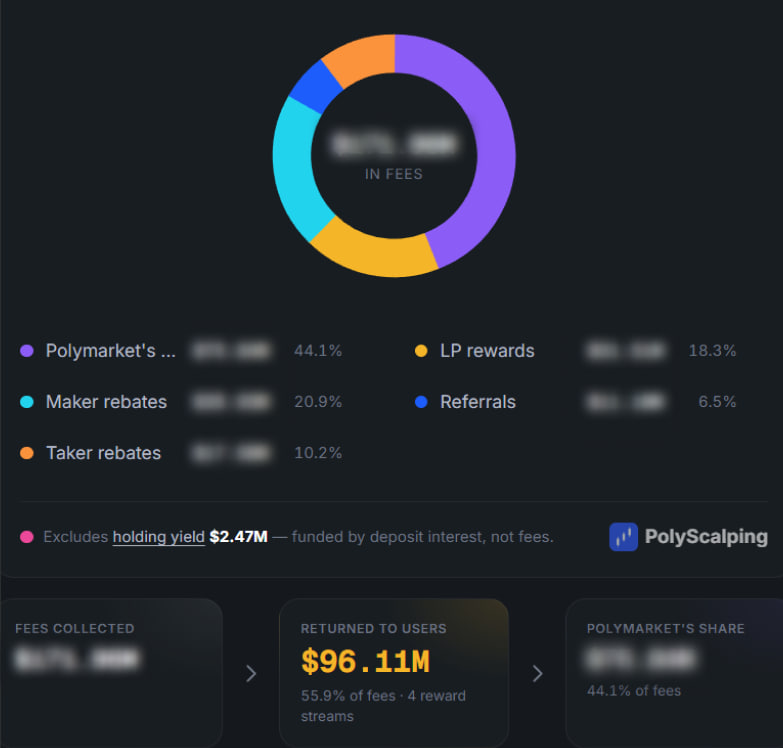This screenshot has height=748, width=783.
Task: Click the pink holding yield dot
Action: (26, 537)
